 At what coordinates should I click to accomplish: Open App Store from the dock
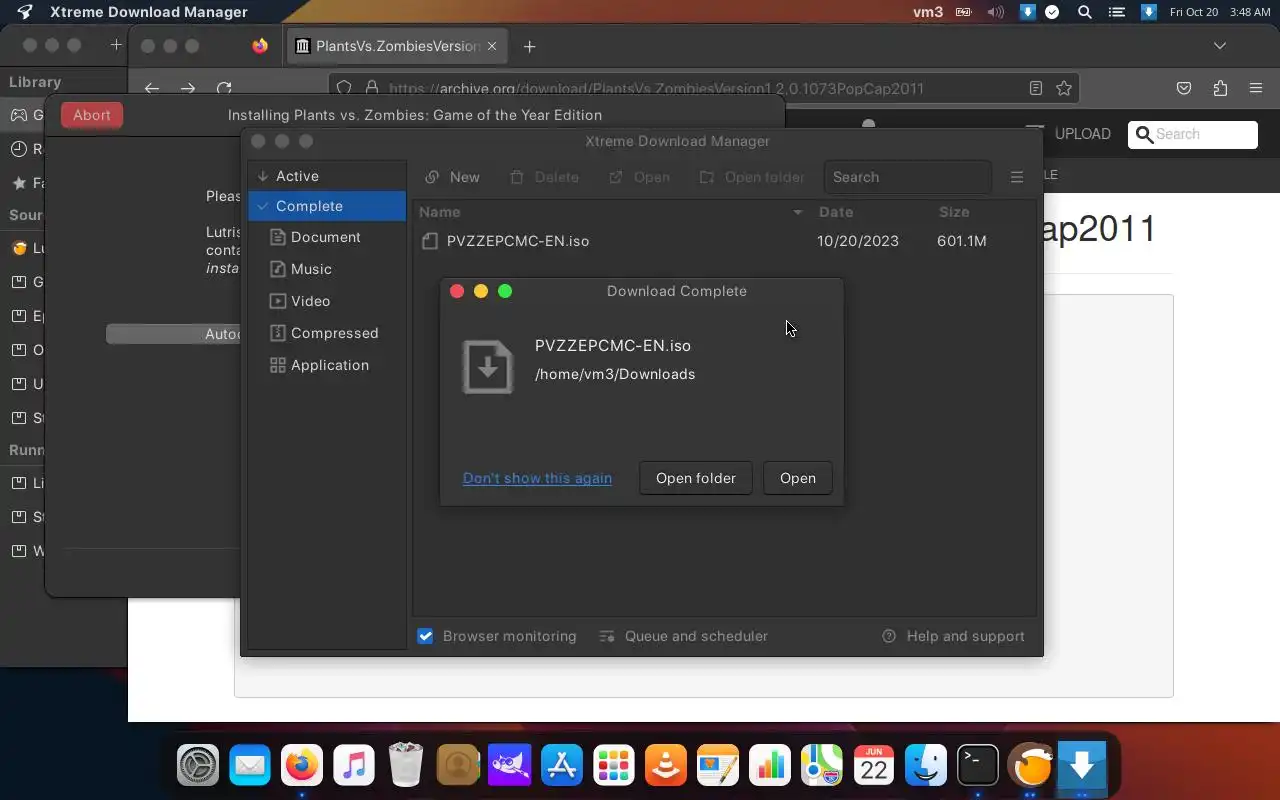point(562,767)
